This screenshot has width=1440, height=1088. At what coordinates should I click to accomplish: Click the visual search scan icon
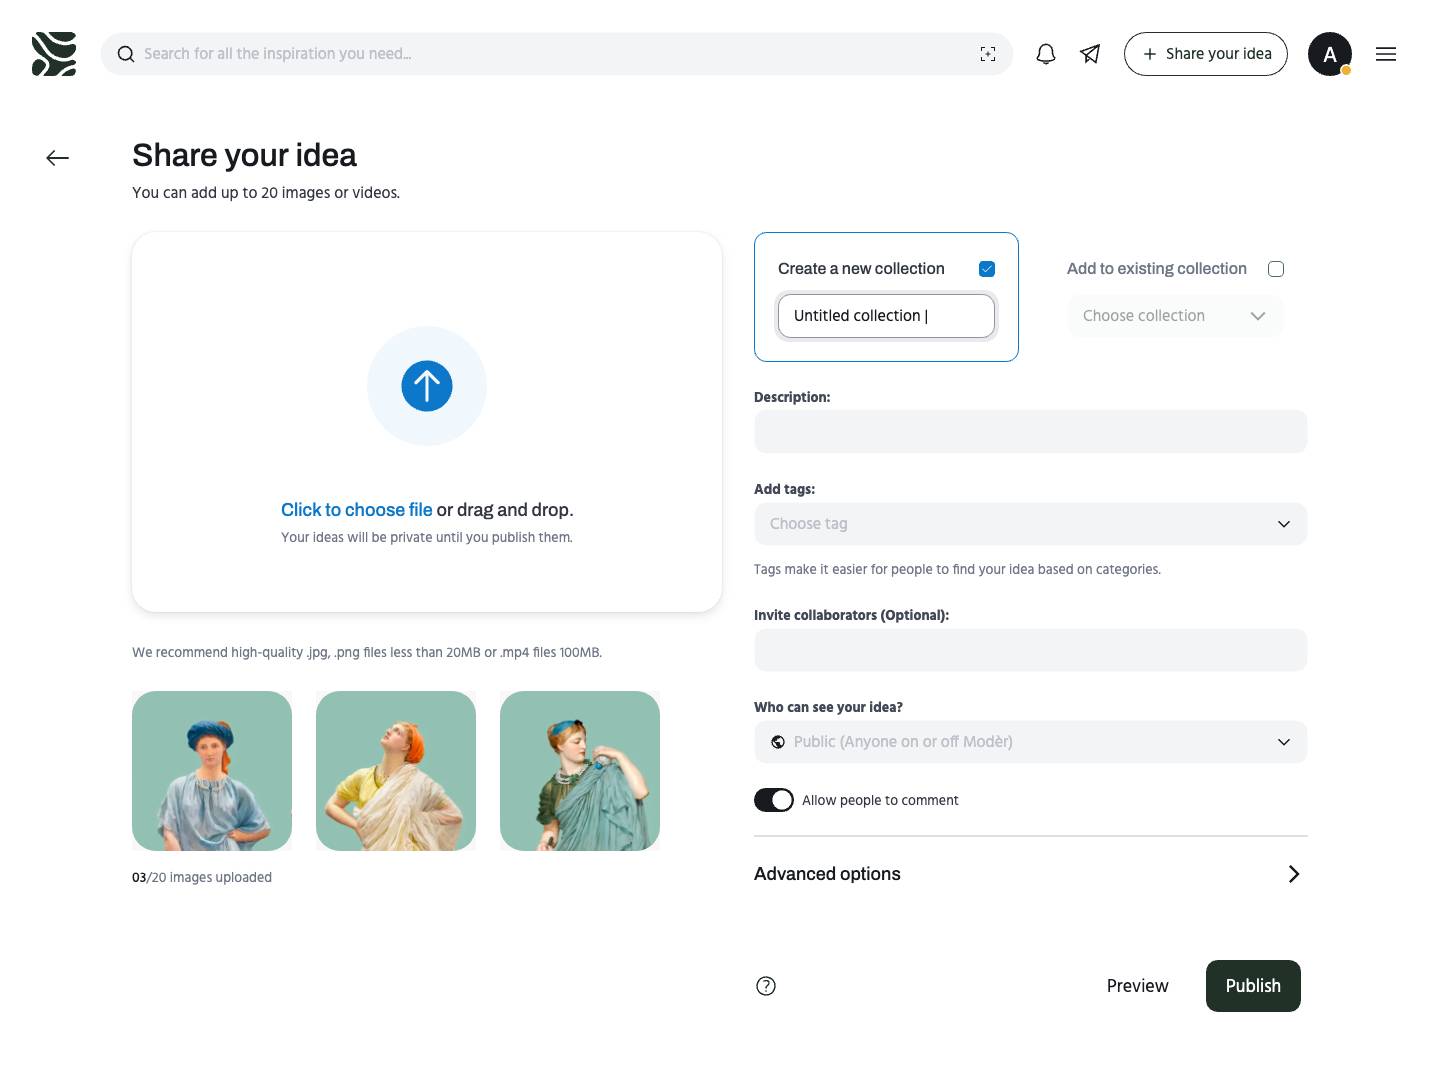click(x=988, y=54)
